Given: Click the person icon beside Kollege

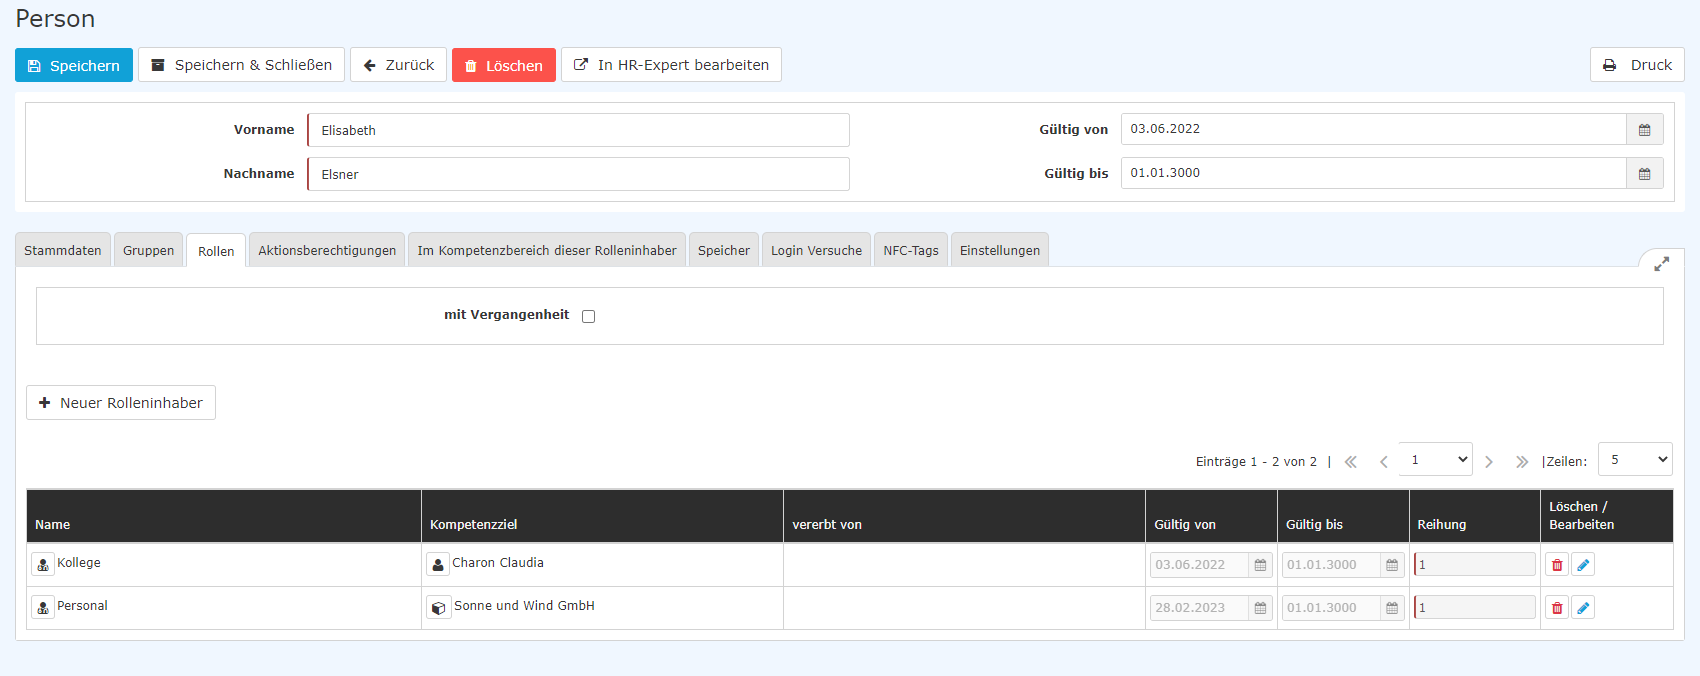Looking at the screenshot, I should (x=43, y=564).
